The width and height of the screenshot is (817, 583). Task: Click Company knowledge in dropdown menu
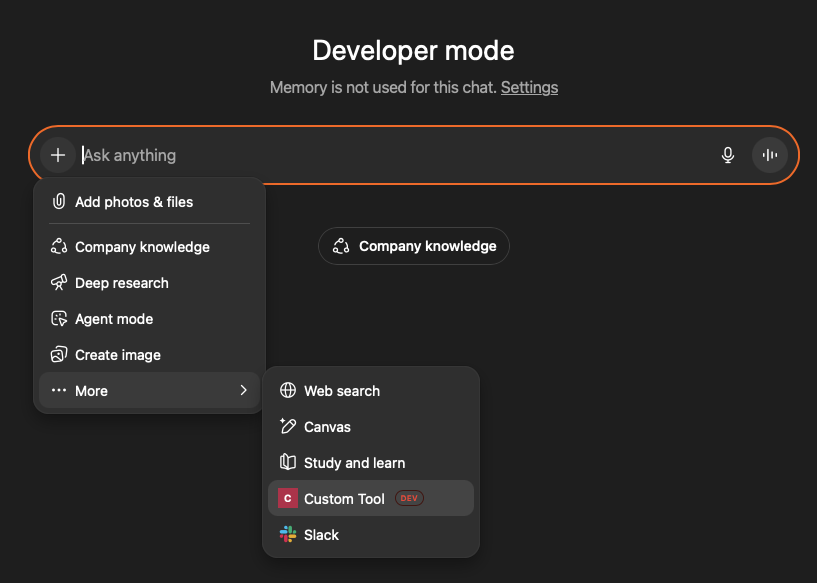click(150, 247)
